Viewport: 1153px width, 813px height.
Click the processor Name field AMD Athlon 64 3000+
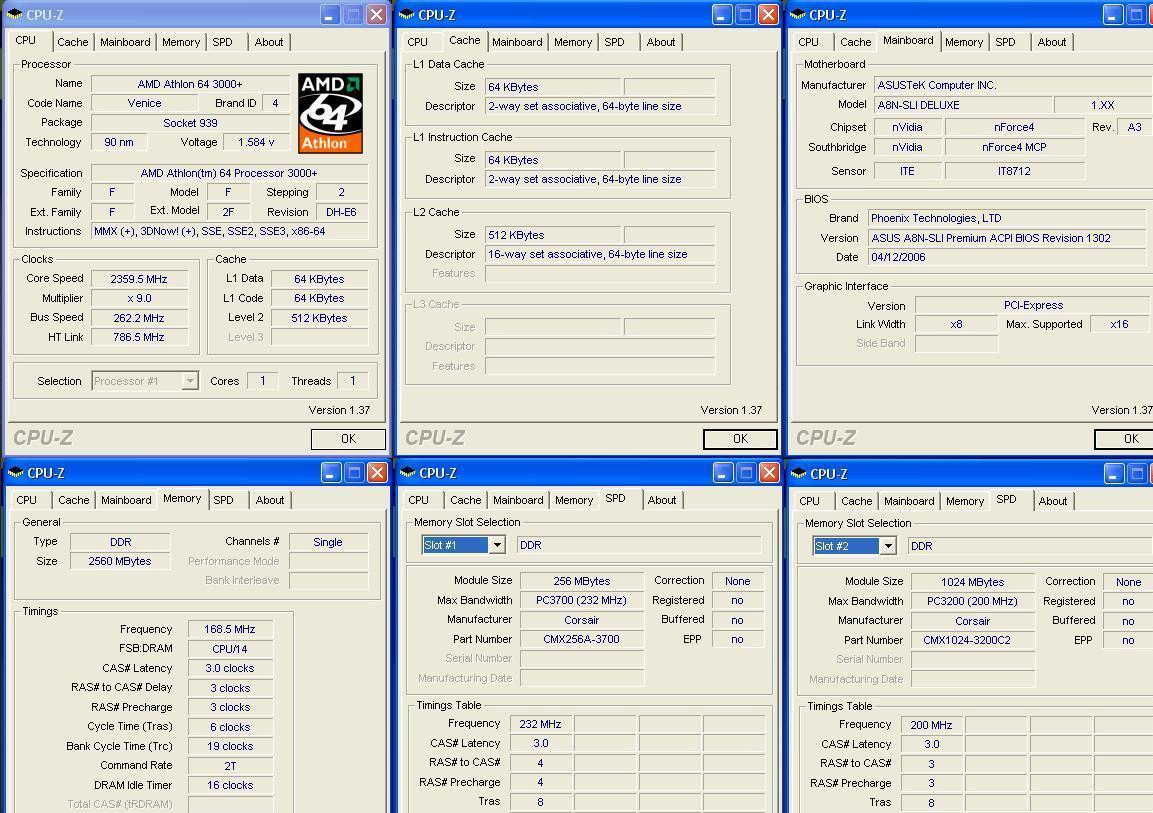pyautogui.click(x=190, y=84)
